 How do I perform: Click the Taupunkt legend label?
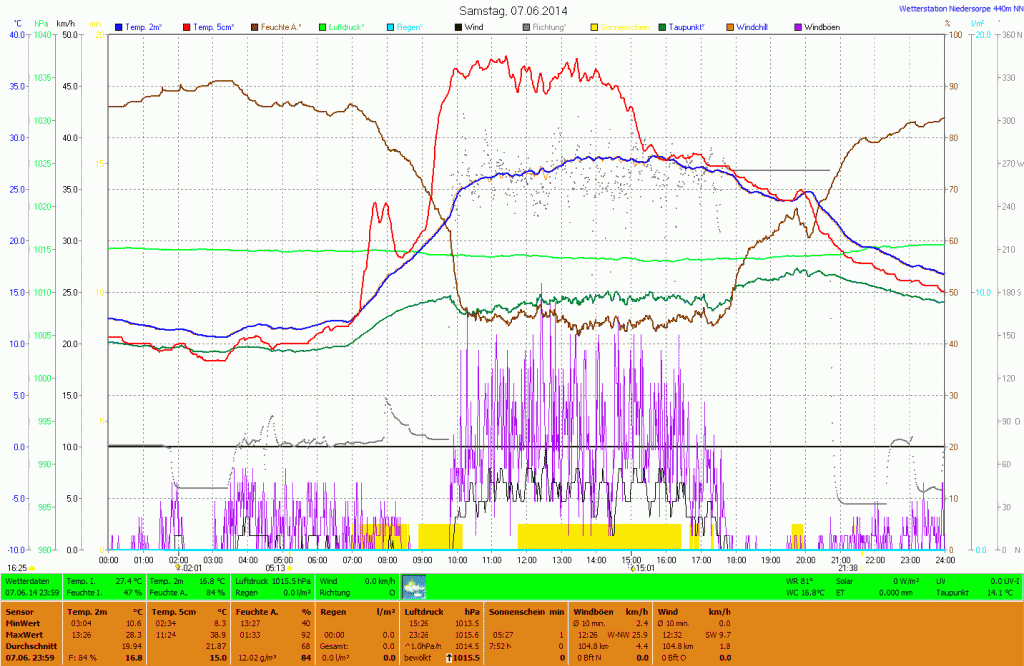[x=695, y=26]
